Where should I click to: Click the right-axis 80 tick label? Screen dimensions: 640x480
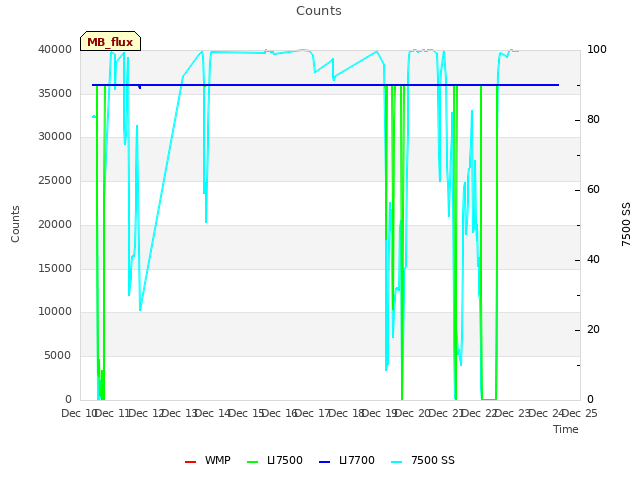coord(593,120)
